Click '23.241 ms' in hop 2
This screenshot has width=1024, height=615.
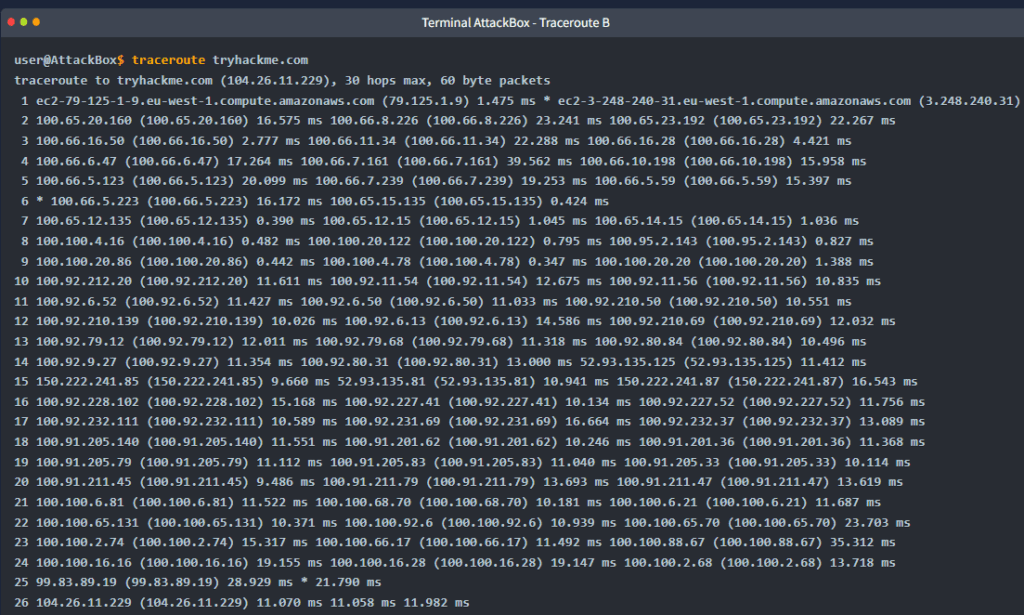(x=569, y=121)
